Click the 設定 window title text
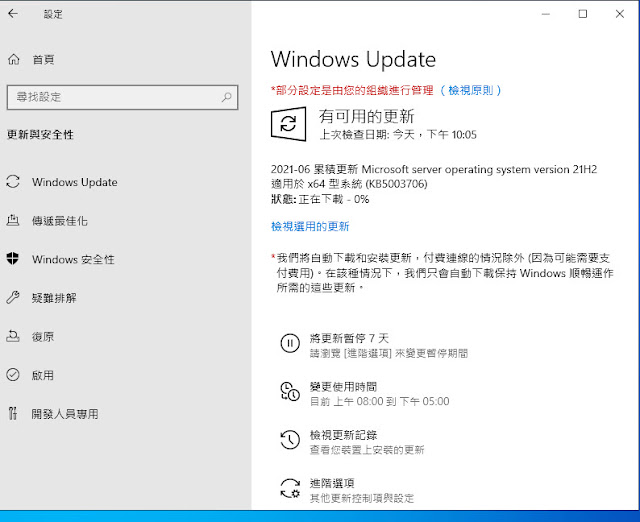640x522 pixels. pos(53,14)
